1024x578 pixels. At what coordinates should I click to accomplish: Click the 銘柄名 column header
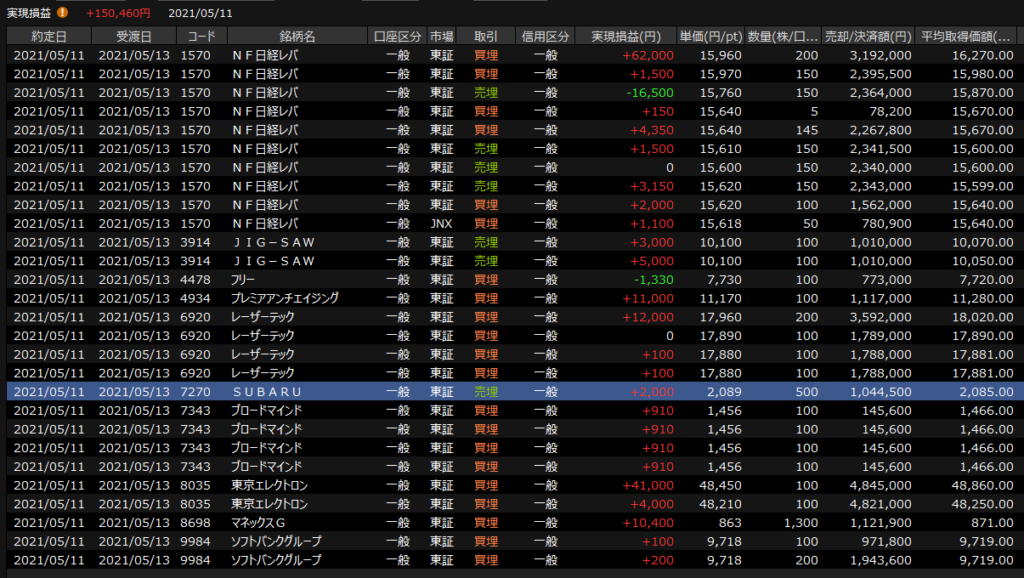click(x=296, y=36)
